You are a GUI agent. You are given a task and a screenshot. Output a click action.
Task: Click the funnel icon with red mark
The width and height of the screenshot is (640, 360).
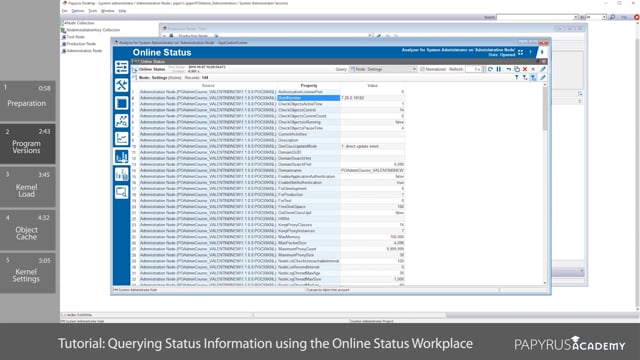click(x=525, y=77)
